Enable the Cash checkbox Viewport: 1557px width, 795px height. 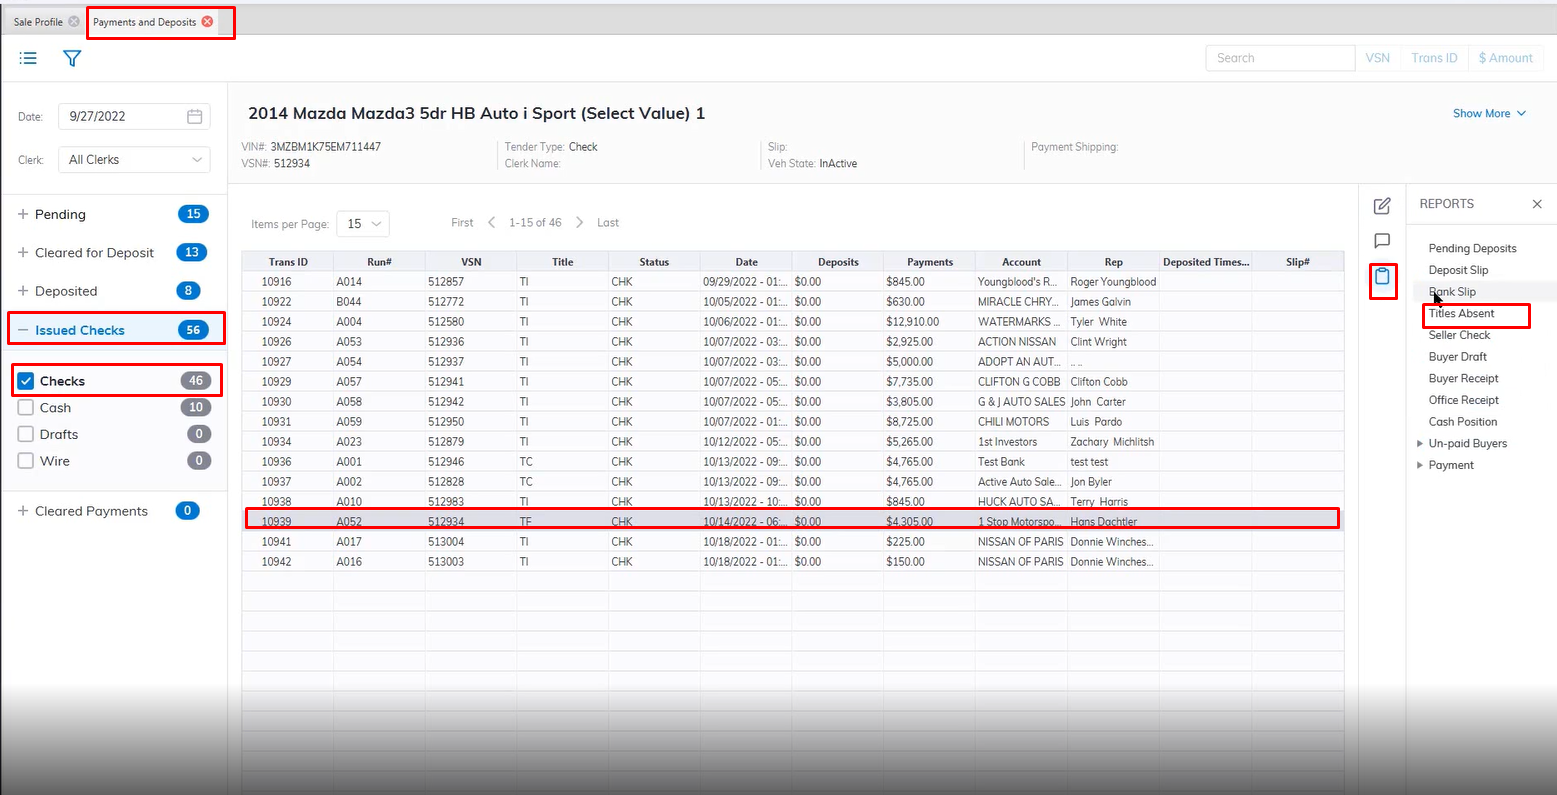26,408
